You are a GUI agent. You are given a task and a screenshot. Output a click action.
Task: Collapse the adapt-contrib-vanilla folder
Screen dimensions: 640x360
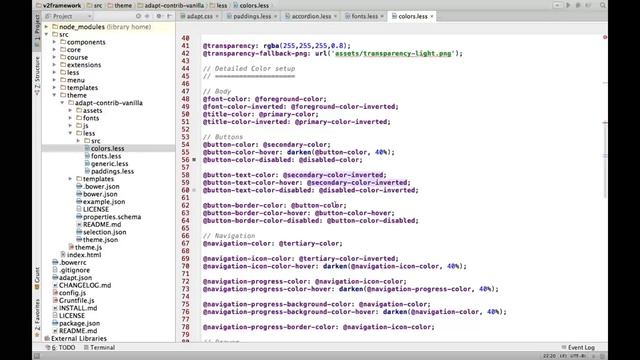point(62,103)
